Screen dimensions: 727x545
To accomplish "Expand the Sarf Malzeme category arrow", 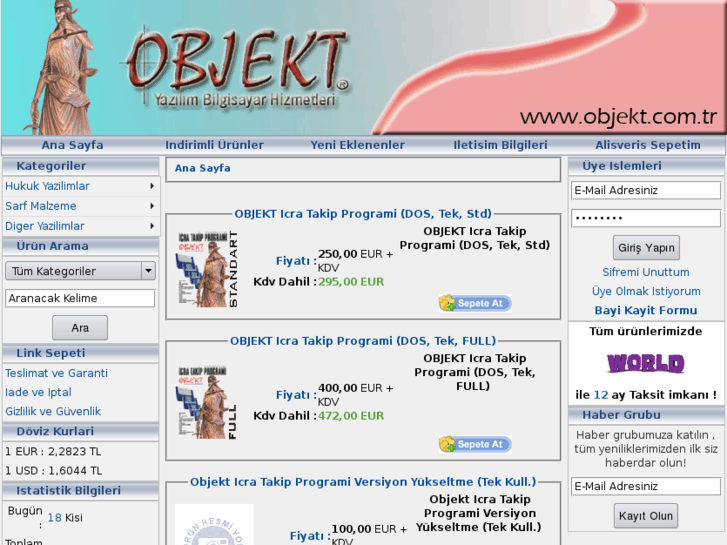I will click(x=152, y=206).
